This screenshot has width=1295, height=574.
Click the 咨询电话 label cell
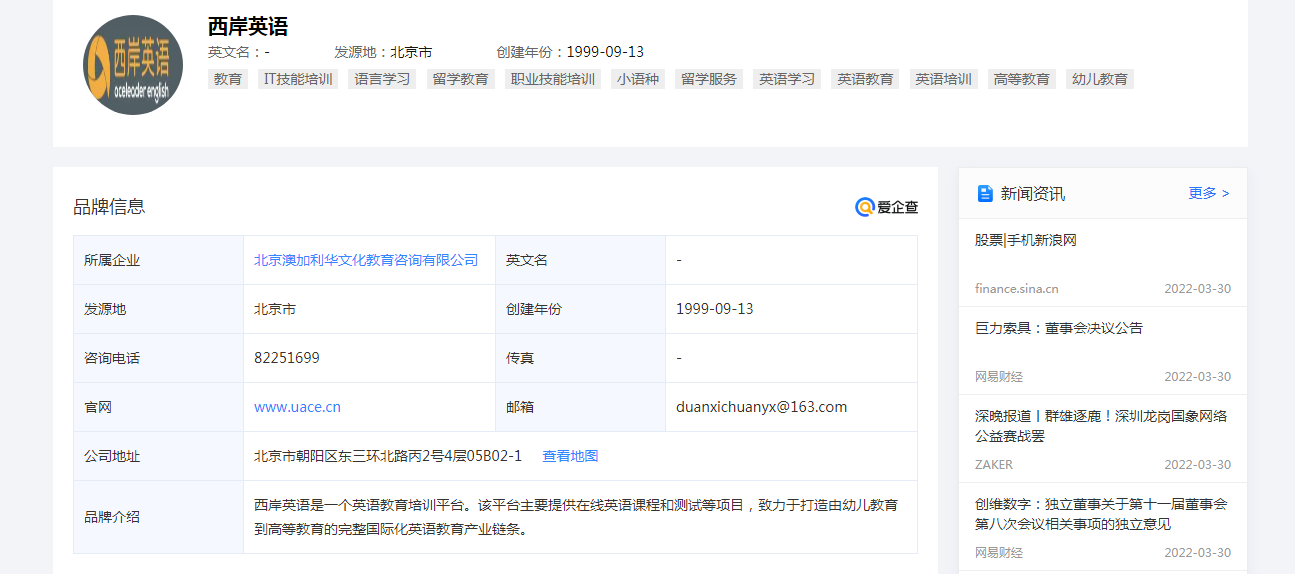pos(158,358)
